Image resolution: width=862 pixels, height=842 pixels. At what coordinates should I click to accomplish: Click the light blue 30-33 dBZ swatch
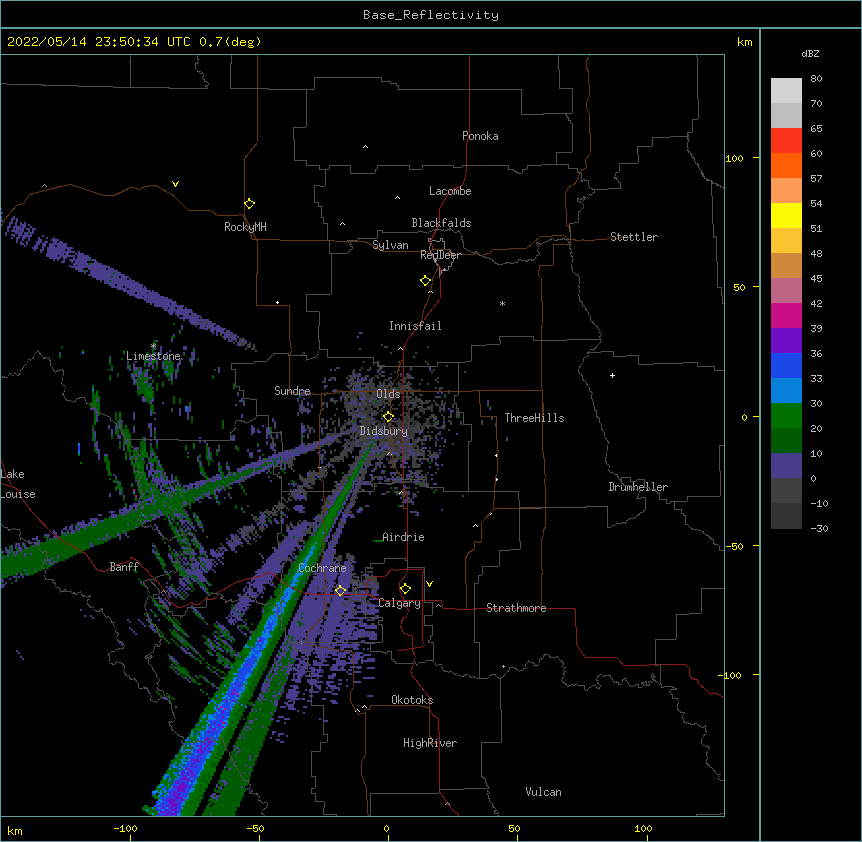pos(786,391)
